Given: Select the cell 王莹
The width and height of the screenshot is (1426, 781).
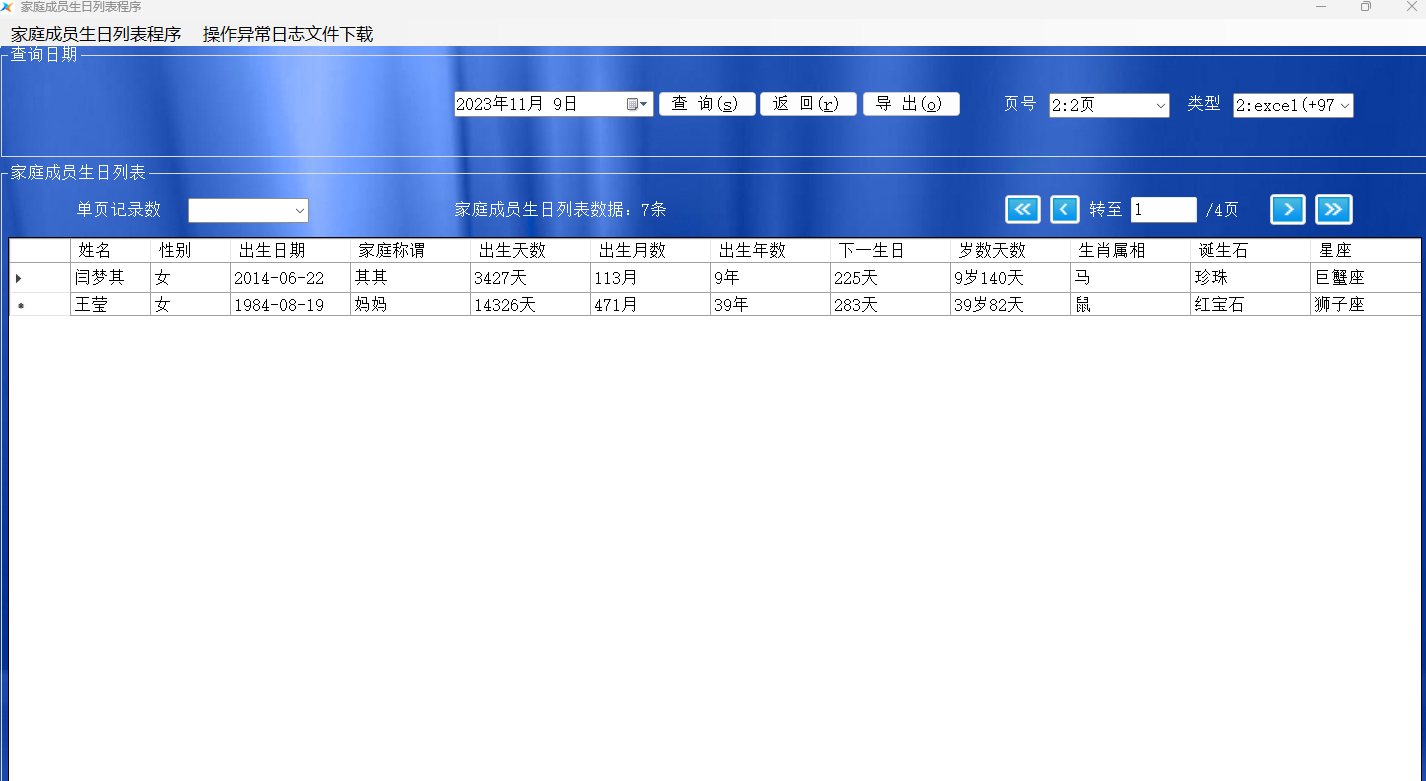Looking at the screenshot, I should [110, 305].
